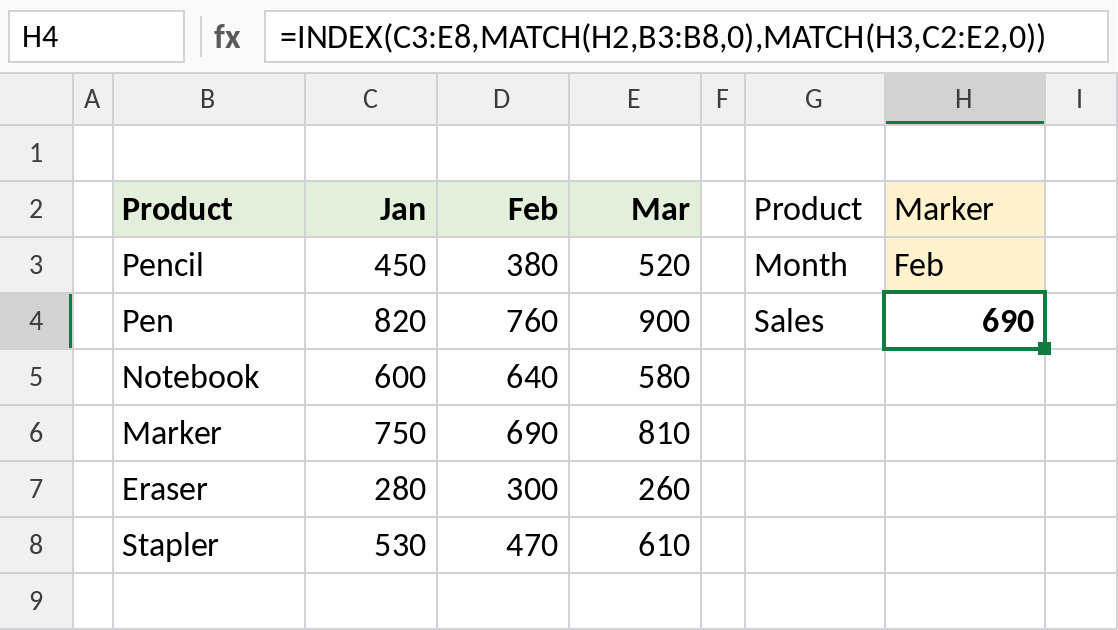Click the fx insert function icon

pyautogui.click(x=227, y=36)
